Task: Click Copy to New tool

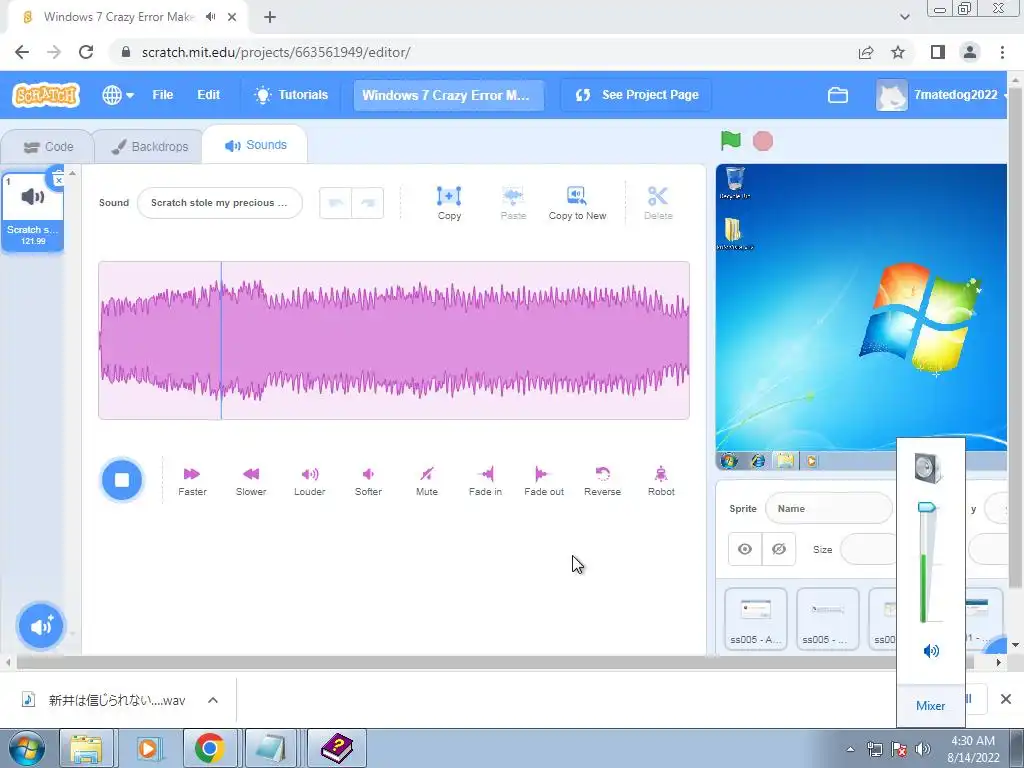Action: [x=577, y=203]
